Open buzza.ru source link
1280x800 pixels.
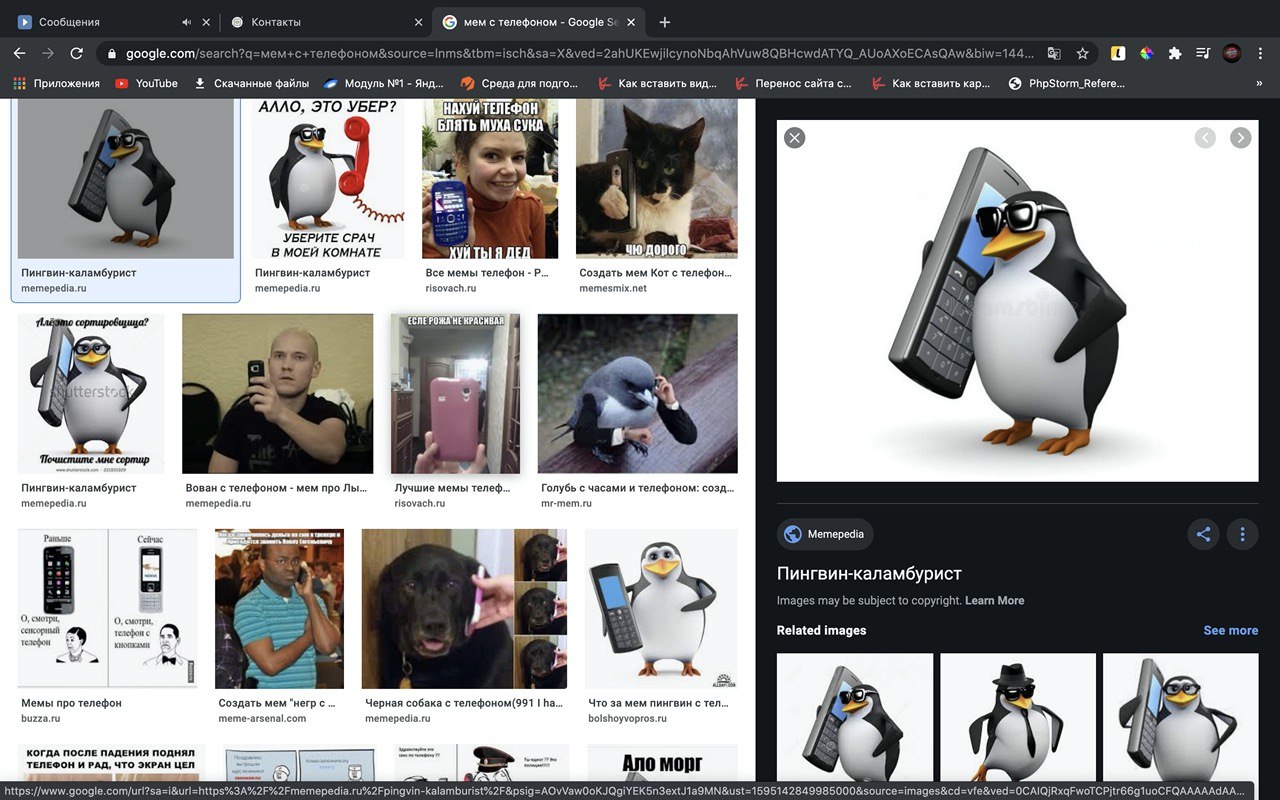(x=41, y=718)
